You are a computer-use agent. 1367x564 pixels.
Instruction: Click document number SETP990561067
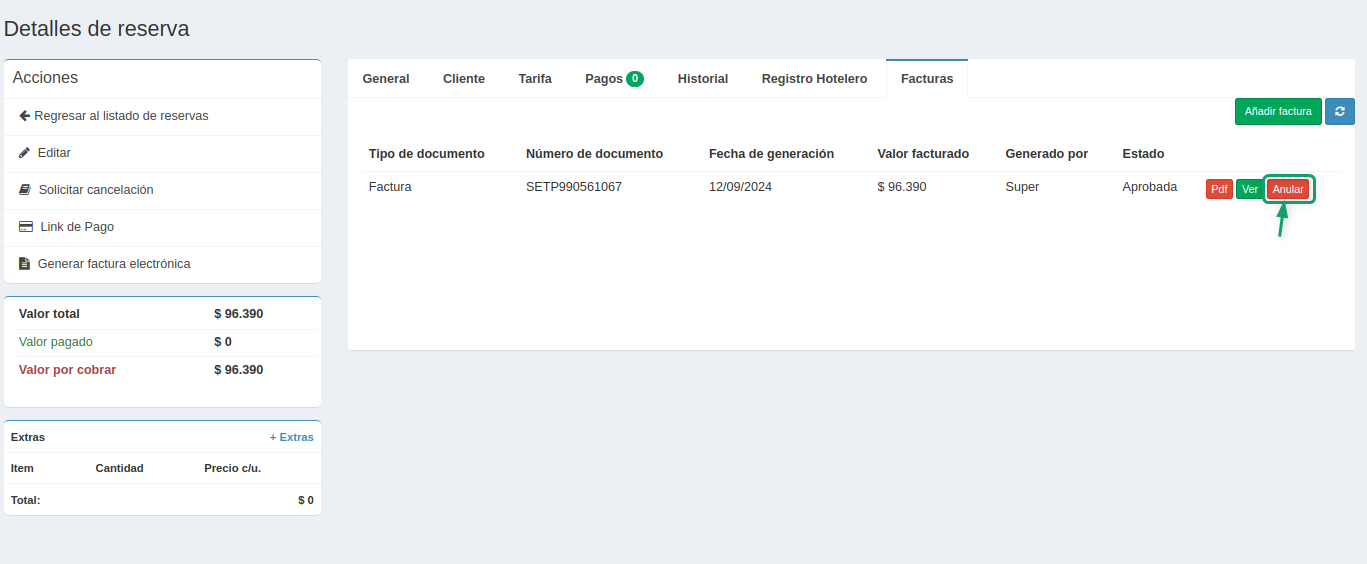coord(574,187)
